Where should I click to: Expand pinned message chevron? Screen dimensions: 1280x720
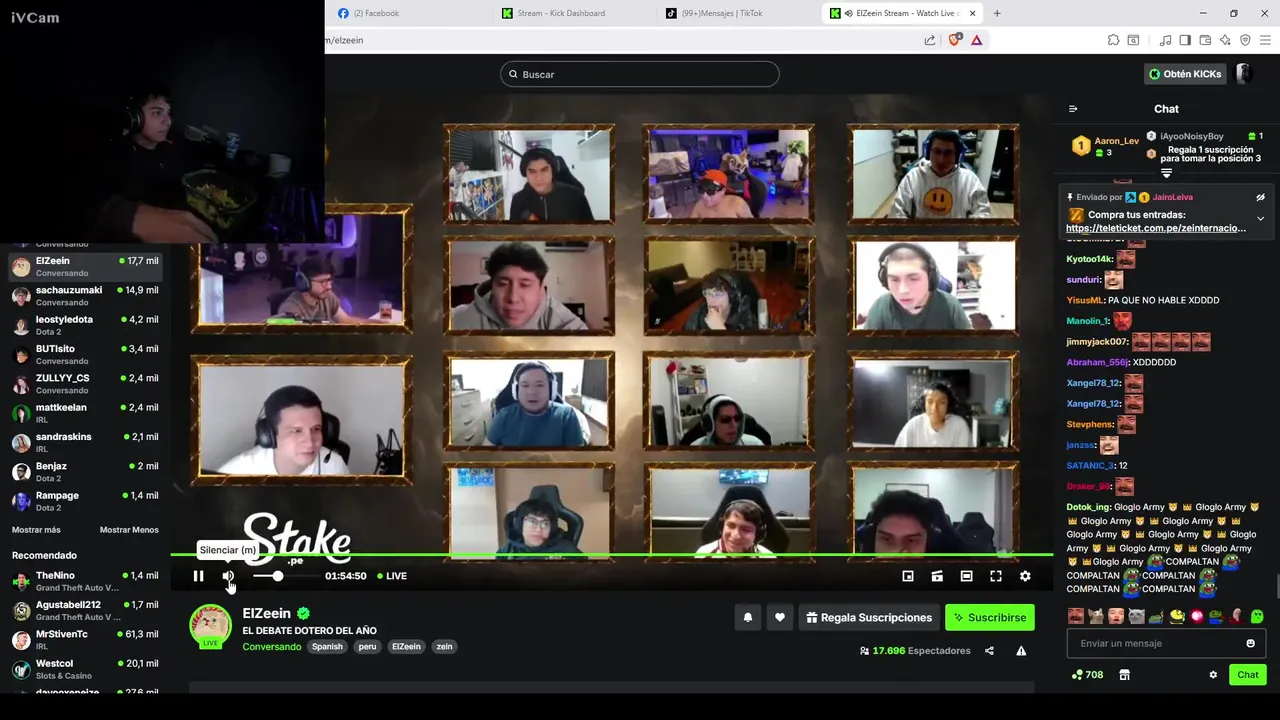[x=1261, y=218]
